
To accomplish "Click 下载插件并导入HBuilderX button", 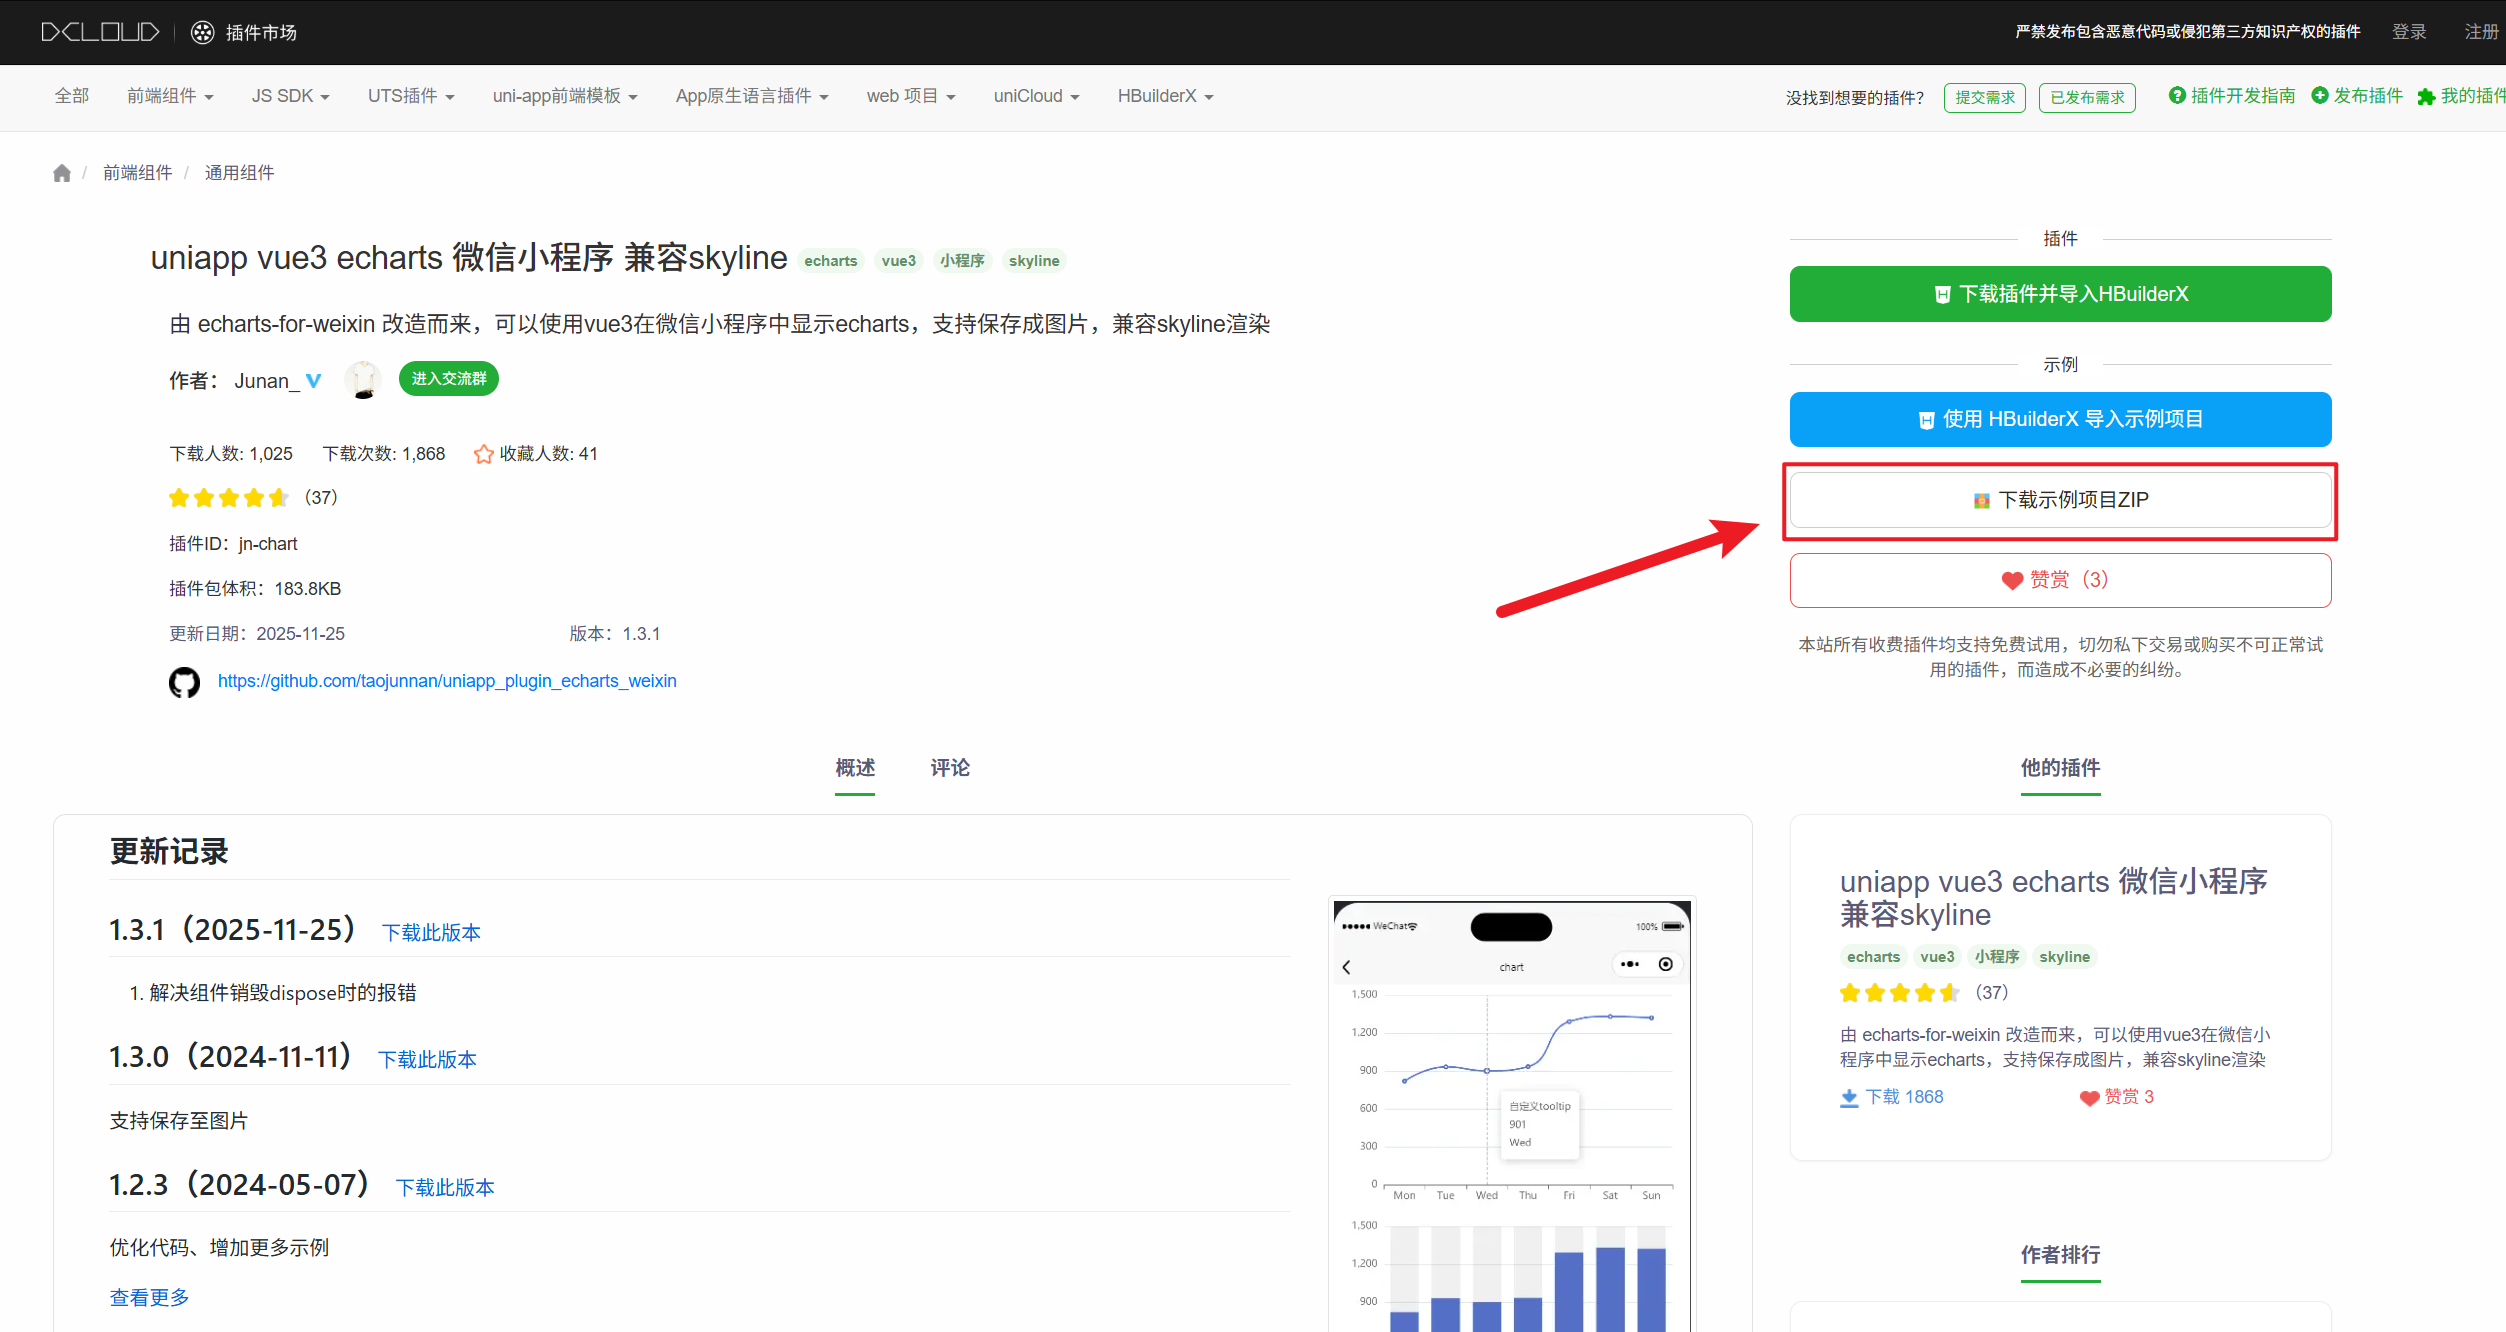I will [2059, 293].
